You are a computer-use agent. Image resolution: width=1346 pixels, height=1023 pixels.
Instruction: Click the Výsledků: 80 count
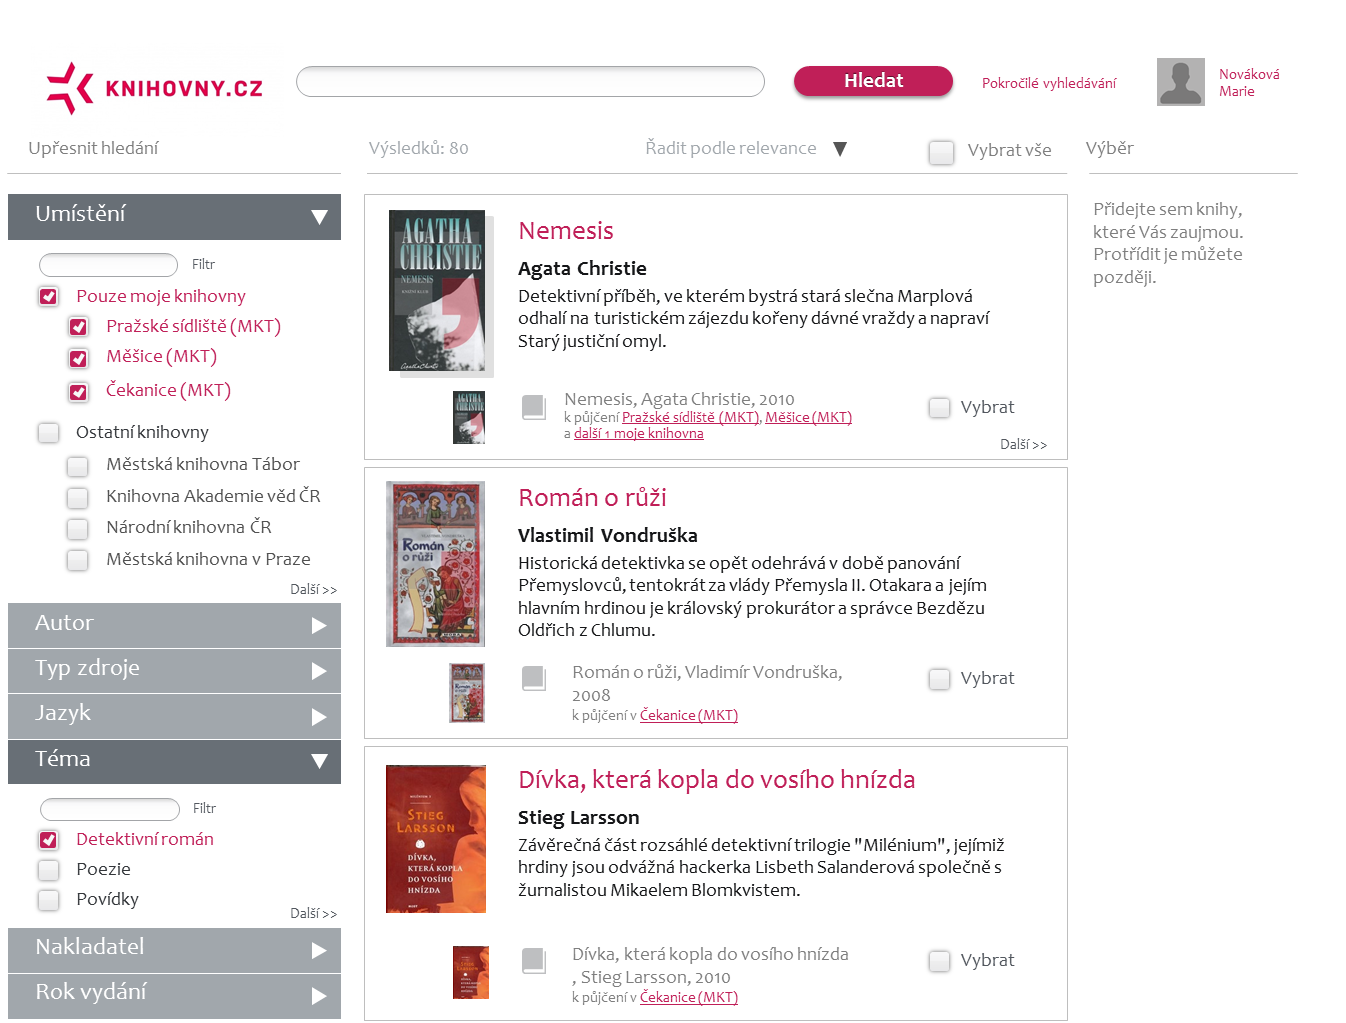pos(418,148)
